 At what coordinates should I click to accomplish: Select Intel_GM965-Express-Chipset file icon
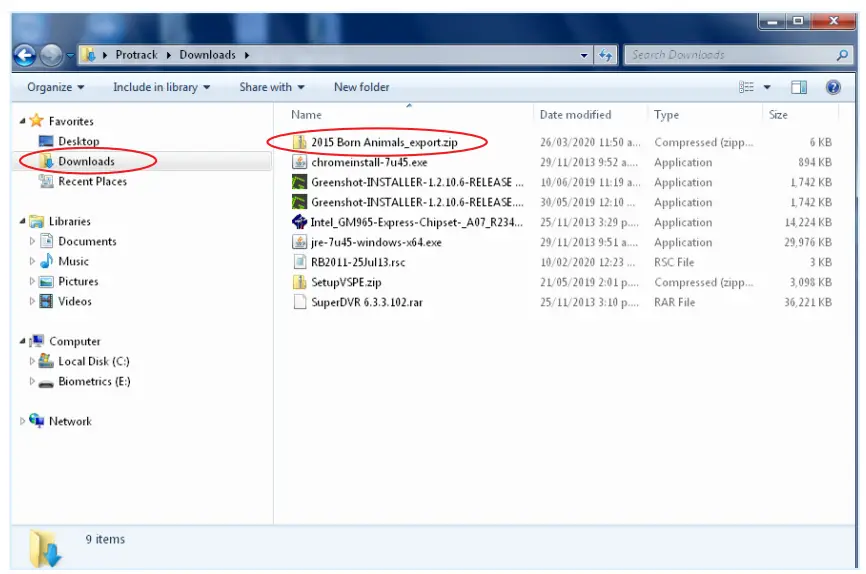tap(299, 222)
